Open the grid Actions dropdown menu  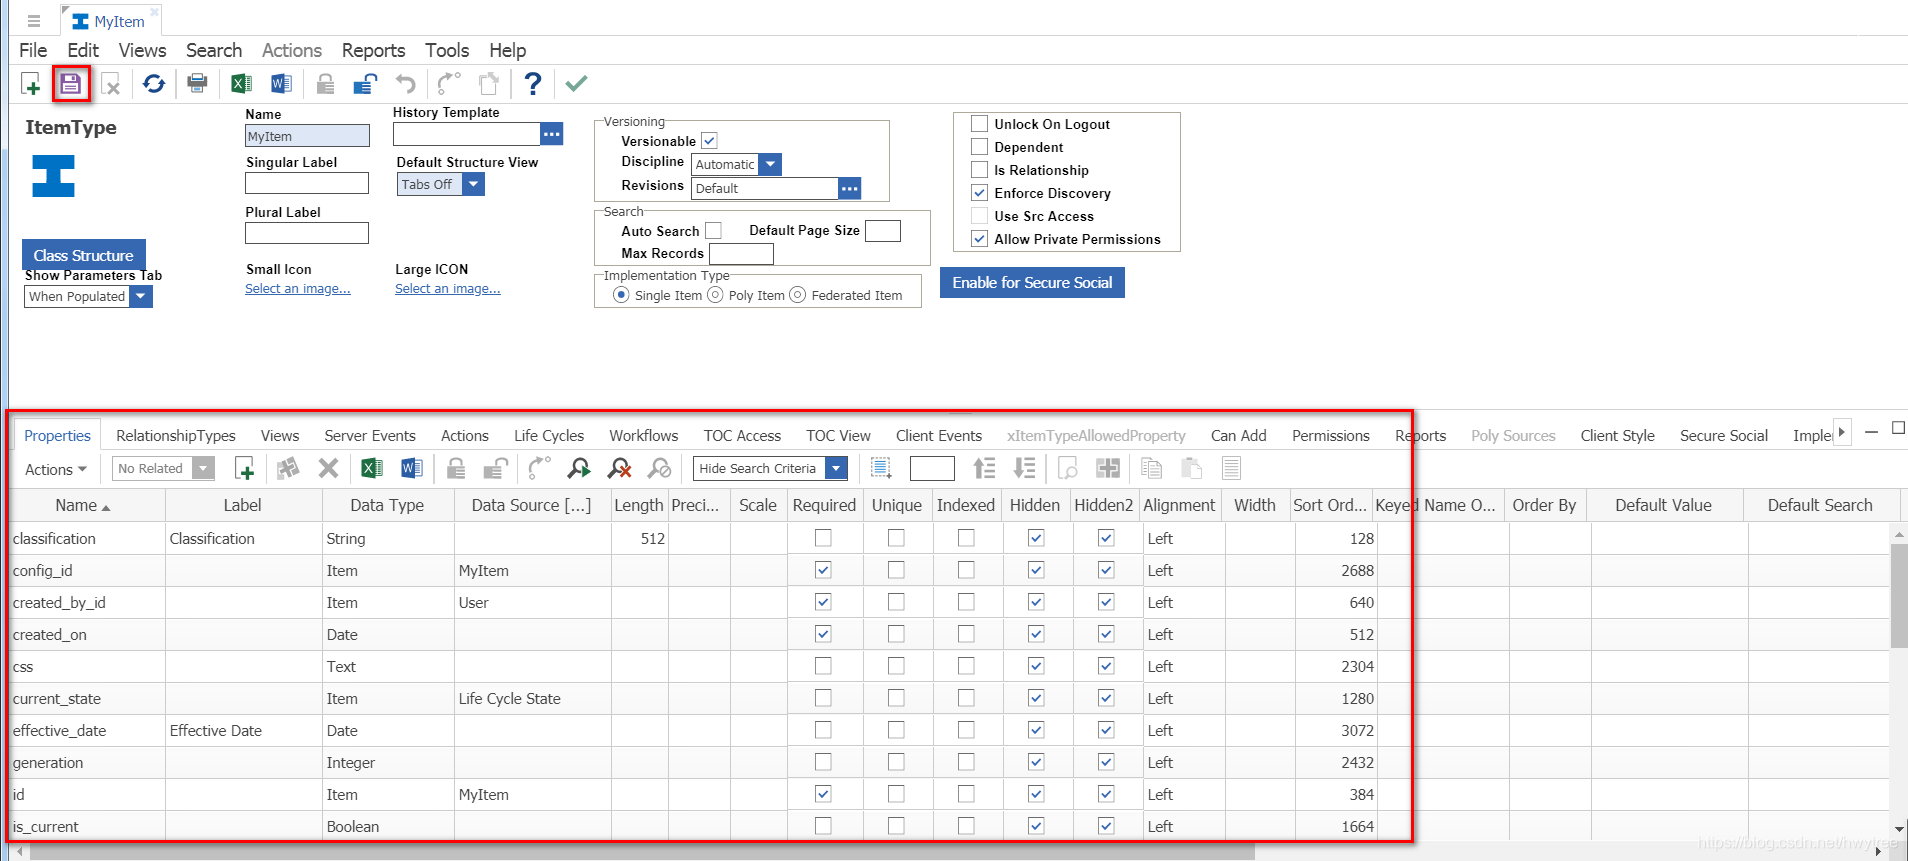tap(56, 469)
